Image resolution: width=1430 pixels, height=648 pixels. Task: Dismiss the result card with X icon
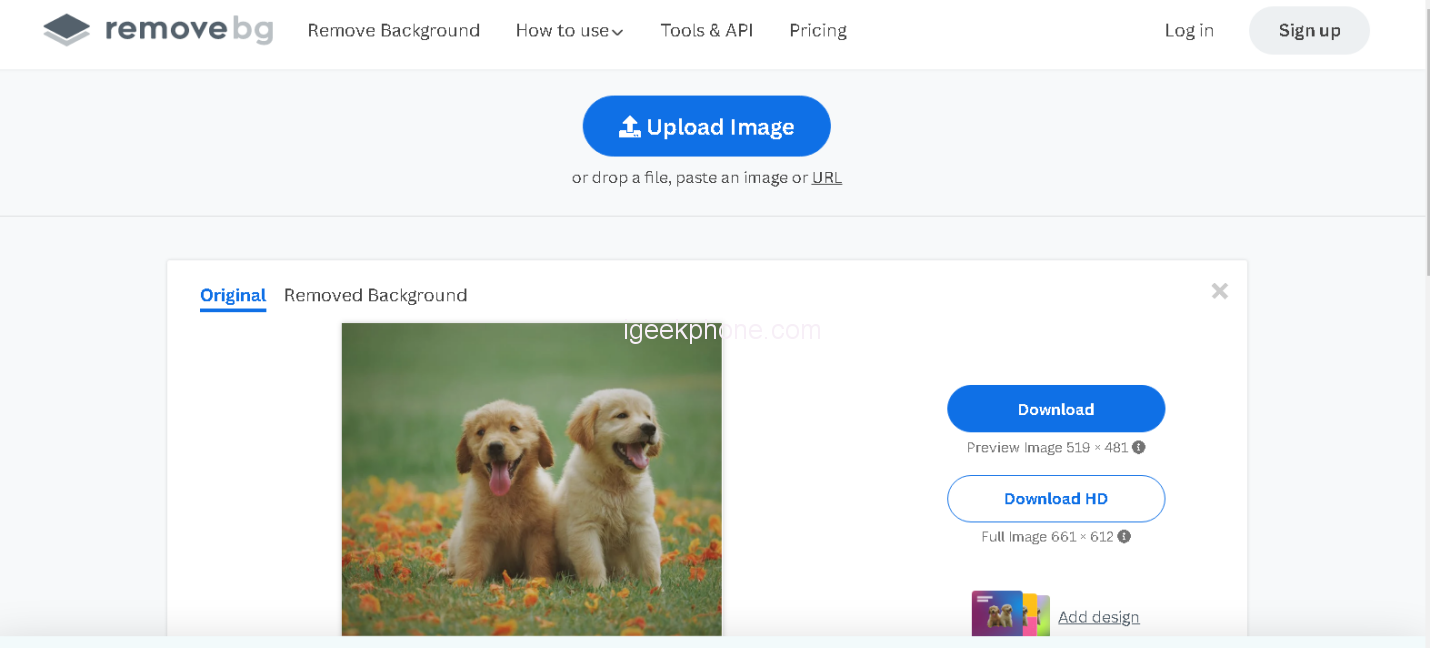click(x=1219, y=291)
